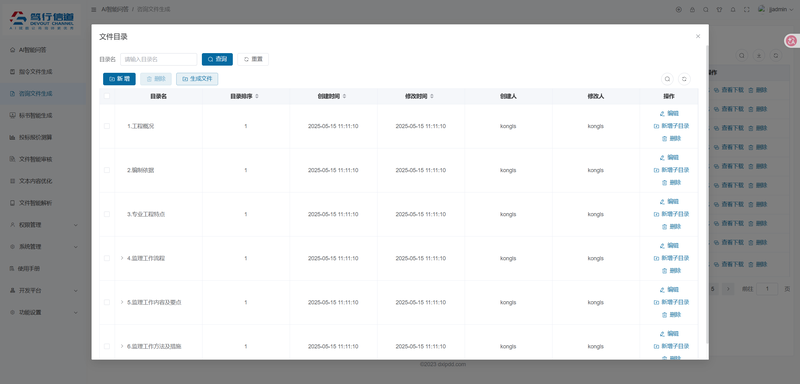Open the header search magnifier icon
Screen dimensions: 800x384
[706, 9]
